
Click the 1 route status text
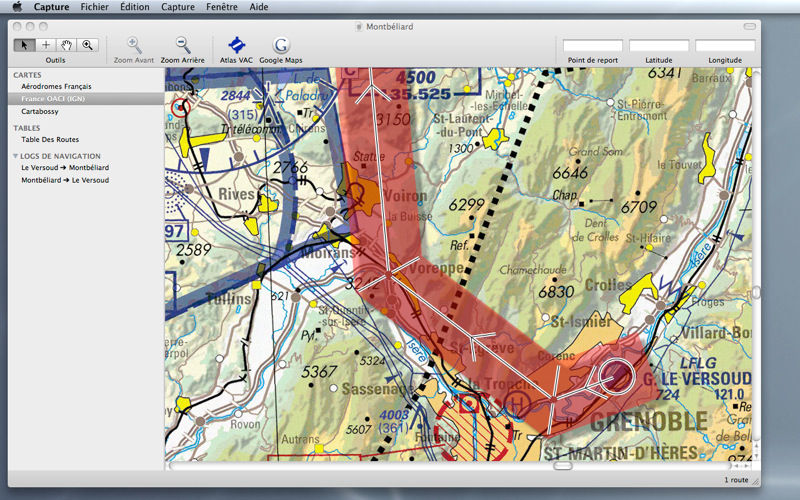click(x=736, y=480)
